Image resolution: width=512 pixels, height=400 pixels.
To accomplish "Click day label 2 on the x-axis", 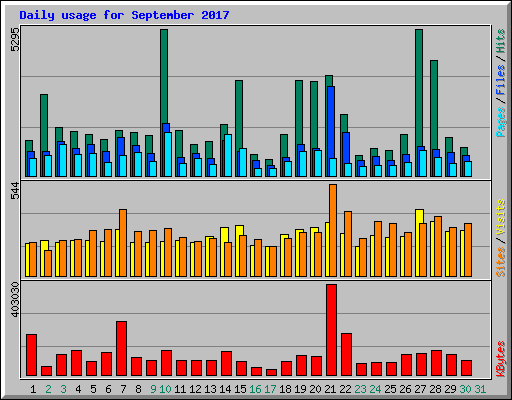I will (48, 389).
